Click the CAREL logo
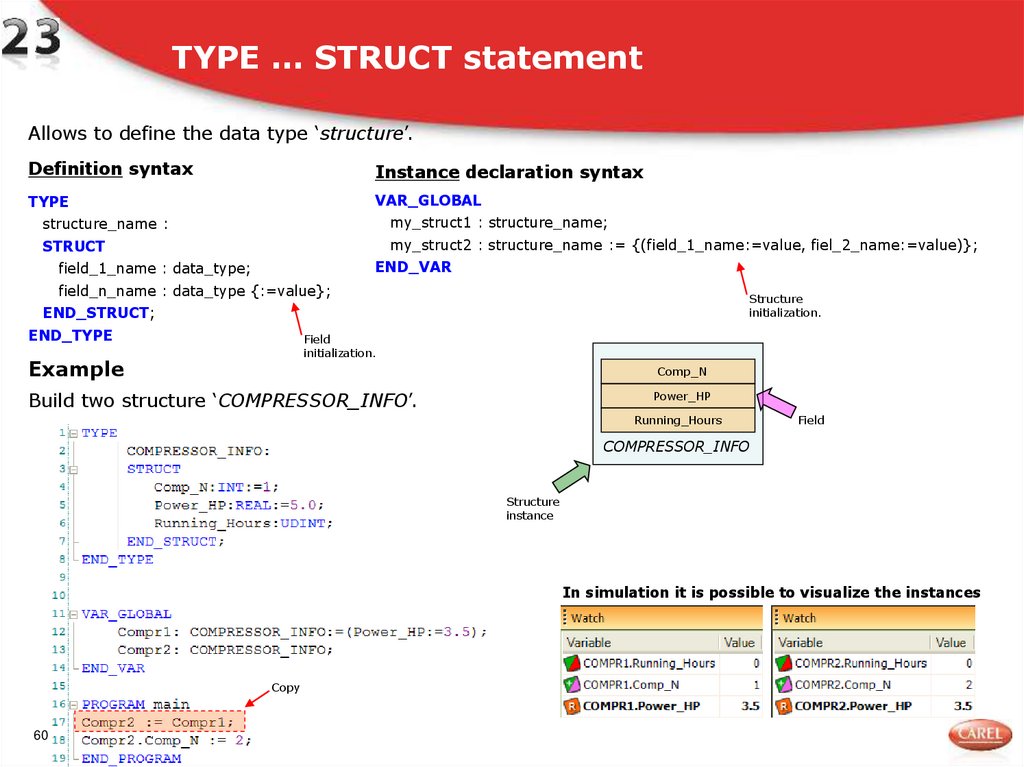The height and width of the screenshot is (767, 1024). (978, 733)
